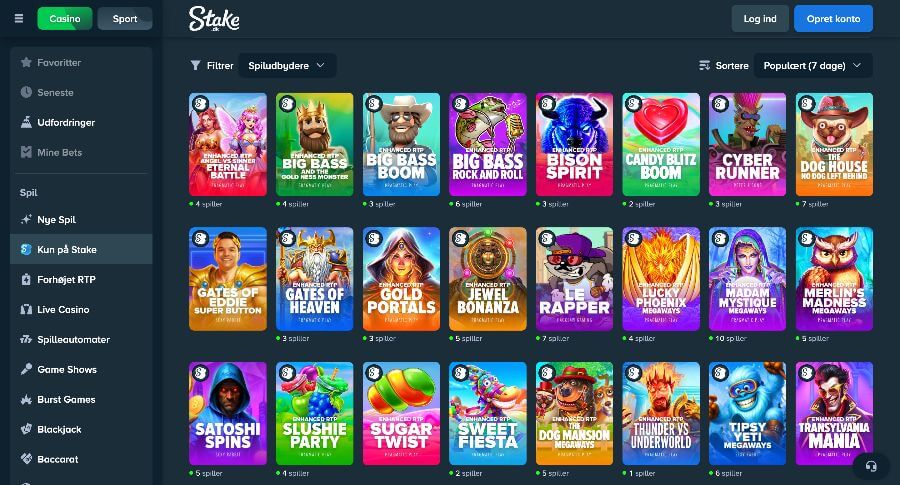Click the Seneste clock icon
The height and width of the screenshot is (485, 900).
[26, 92]
